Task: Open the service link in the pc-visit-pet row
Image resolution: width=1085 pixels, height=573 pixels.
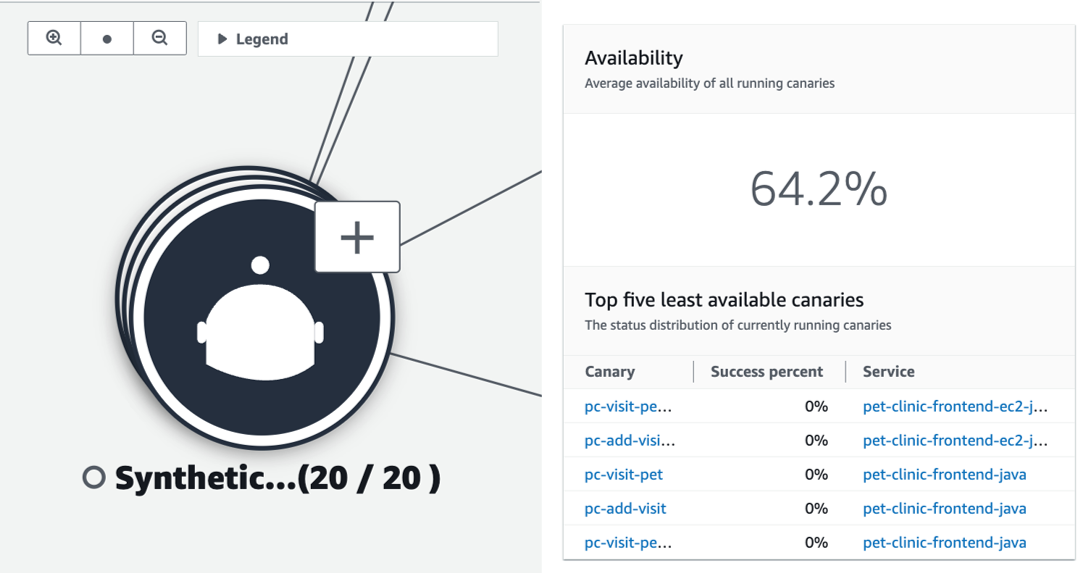Action: pos(944,474)
